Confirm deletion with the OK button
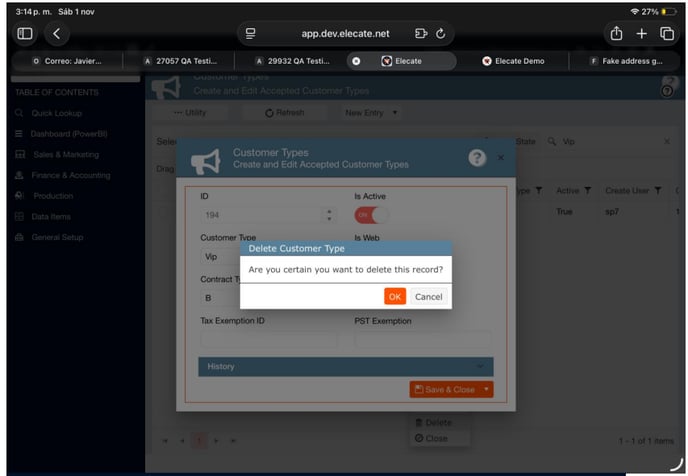This screenshot has width=688, height=476. click(x=395, y=297)
